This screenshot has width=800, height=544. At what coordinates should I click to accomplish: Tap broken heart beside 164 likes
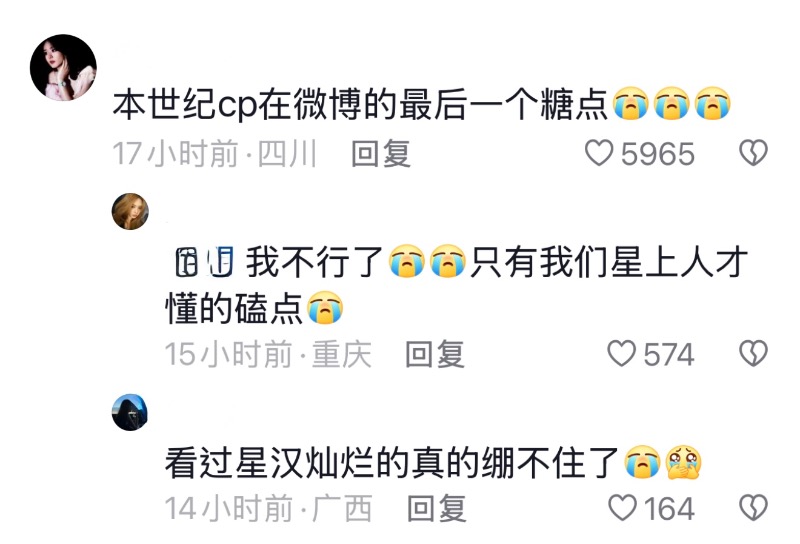[x=754, y=508]
